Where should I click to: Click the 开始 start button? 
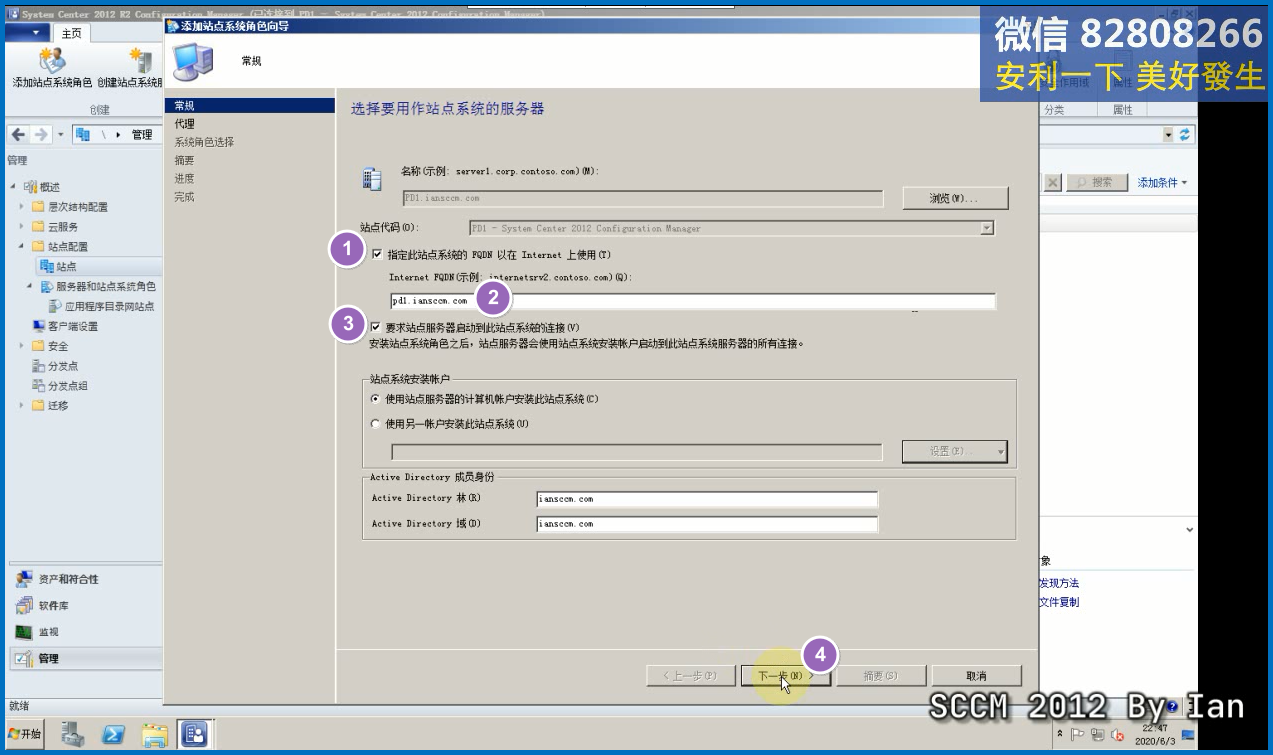(x=24, y=734)
